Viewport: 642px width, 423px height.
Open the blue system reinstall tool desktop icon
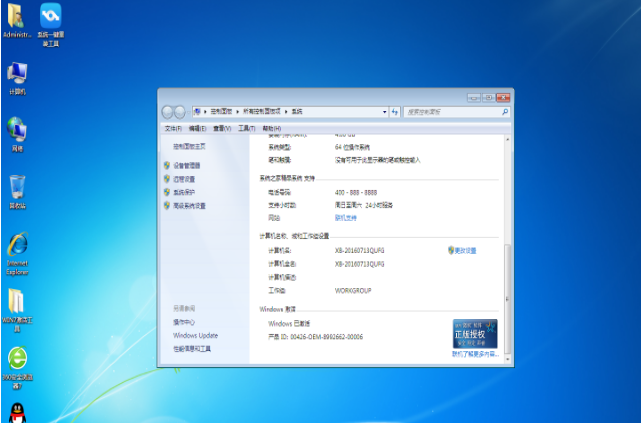click(50, 25)
